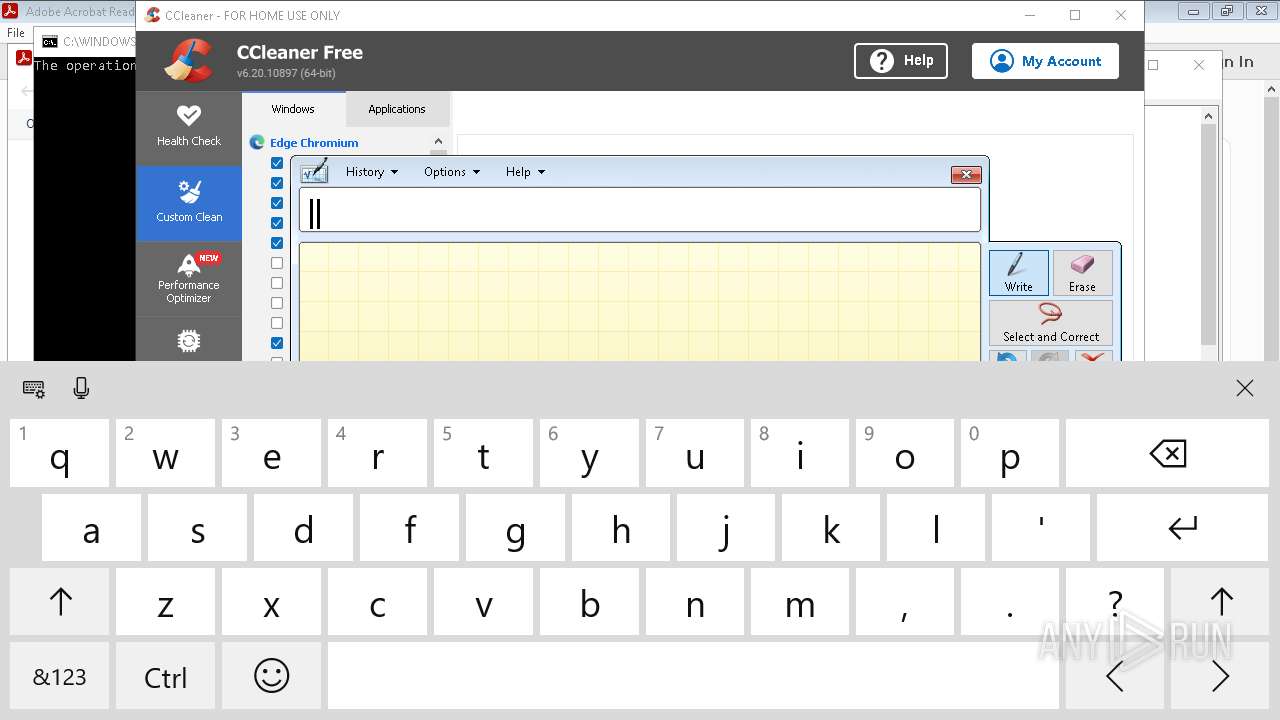Open the Math Input Panel Help dropdown

click(525, 172)
